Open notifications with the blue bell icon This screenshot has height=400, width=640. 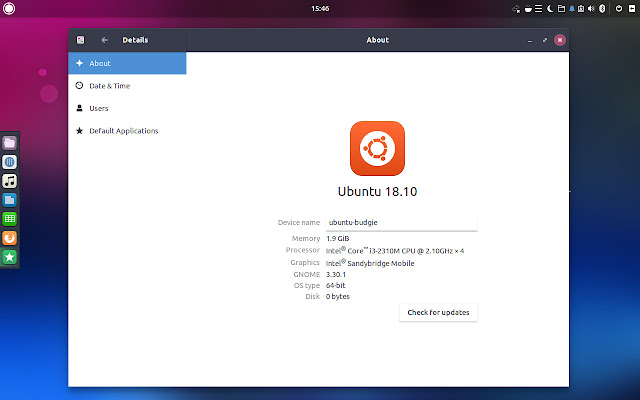coord(572,9)
